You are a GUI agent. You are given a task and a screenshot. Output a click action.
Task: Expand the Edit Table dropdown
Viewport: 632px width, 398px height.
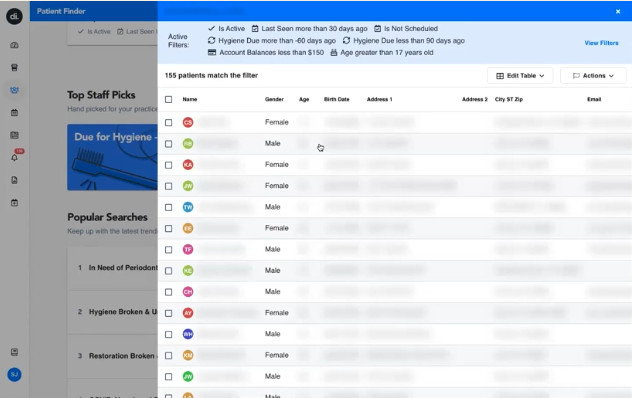pos(520,75)
